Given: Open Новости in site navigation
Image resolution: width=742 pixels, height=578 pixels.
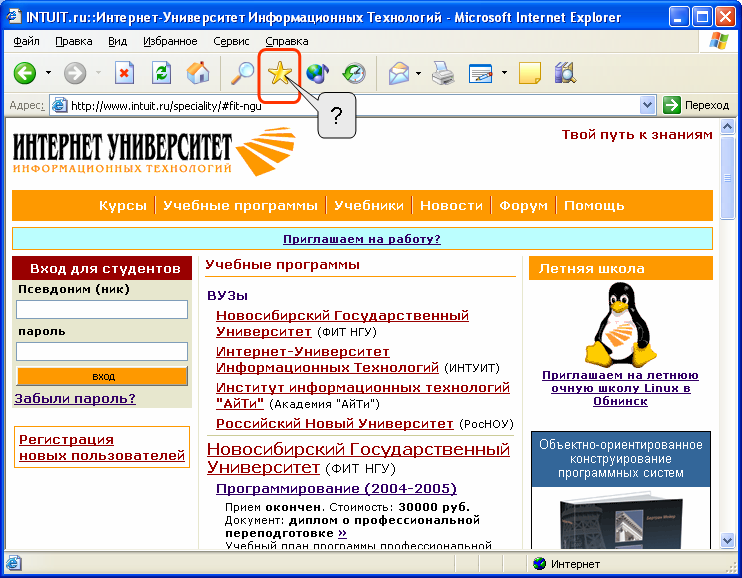Looking at the screenshot, I should click(x=451, y=206).
